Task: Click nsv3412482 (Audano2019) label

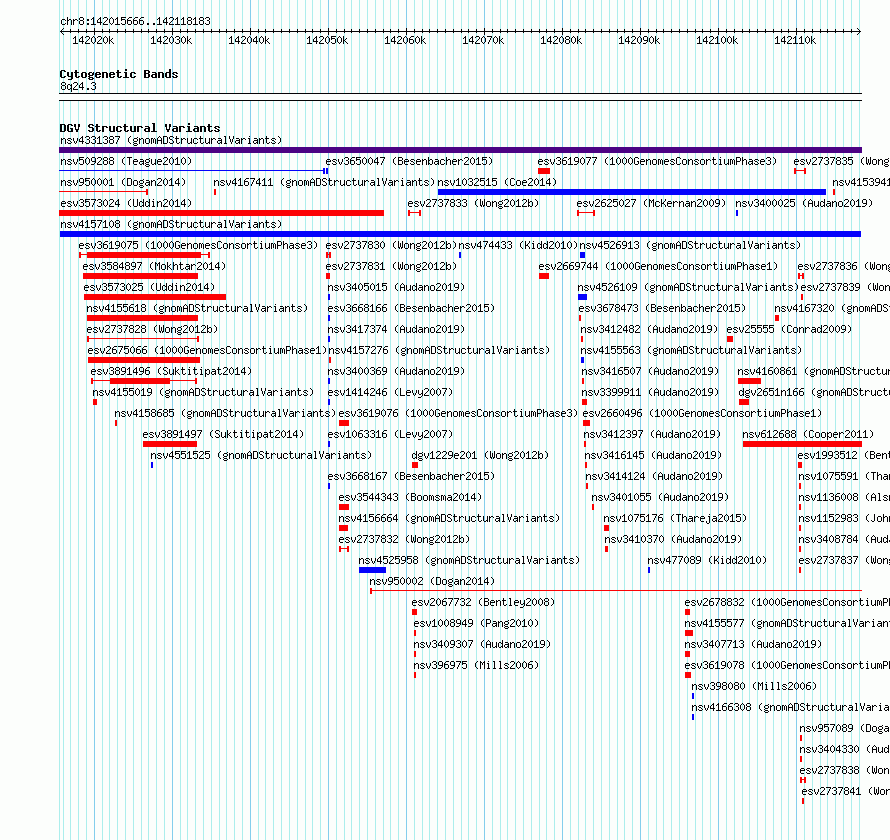Action: point(649,329)
